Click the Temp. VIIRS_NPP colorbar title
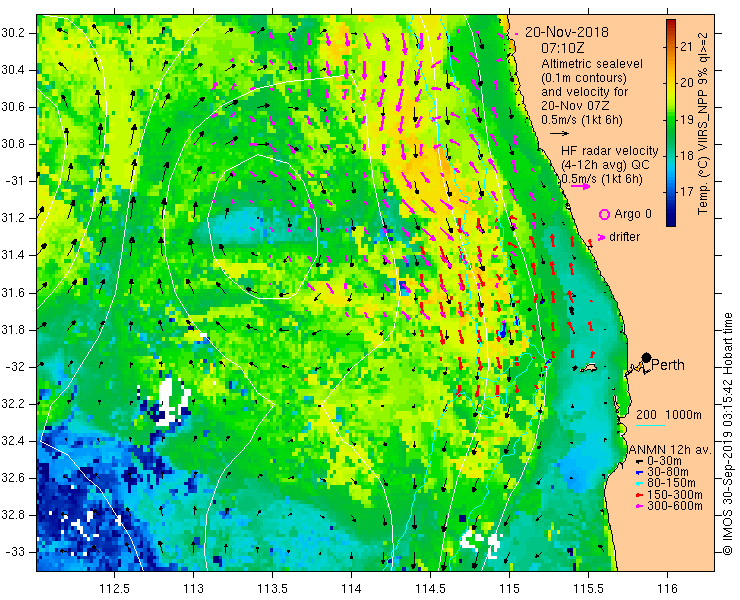740x600 pixels. point(703,123)
